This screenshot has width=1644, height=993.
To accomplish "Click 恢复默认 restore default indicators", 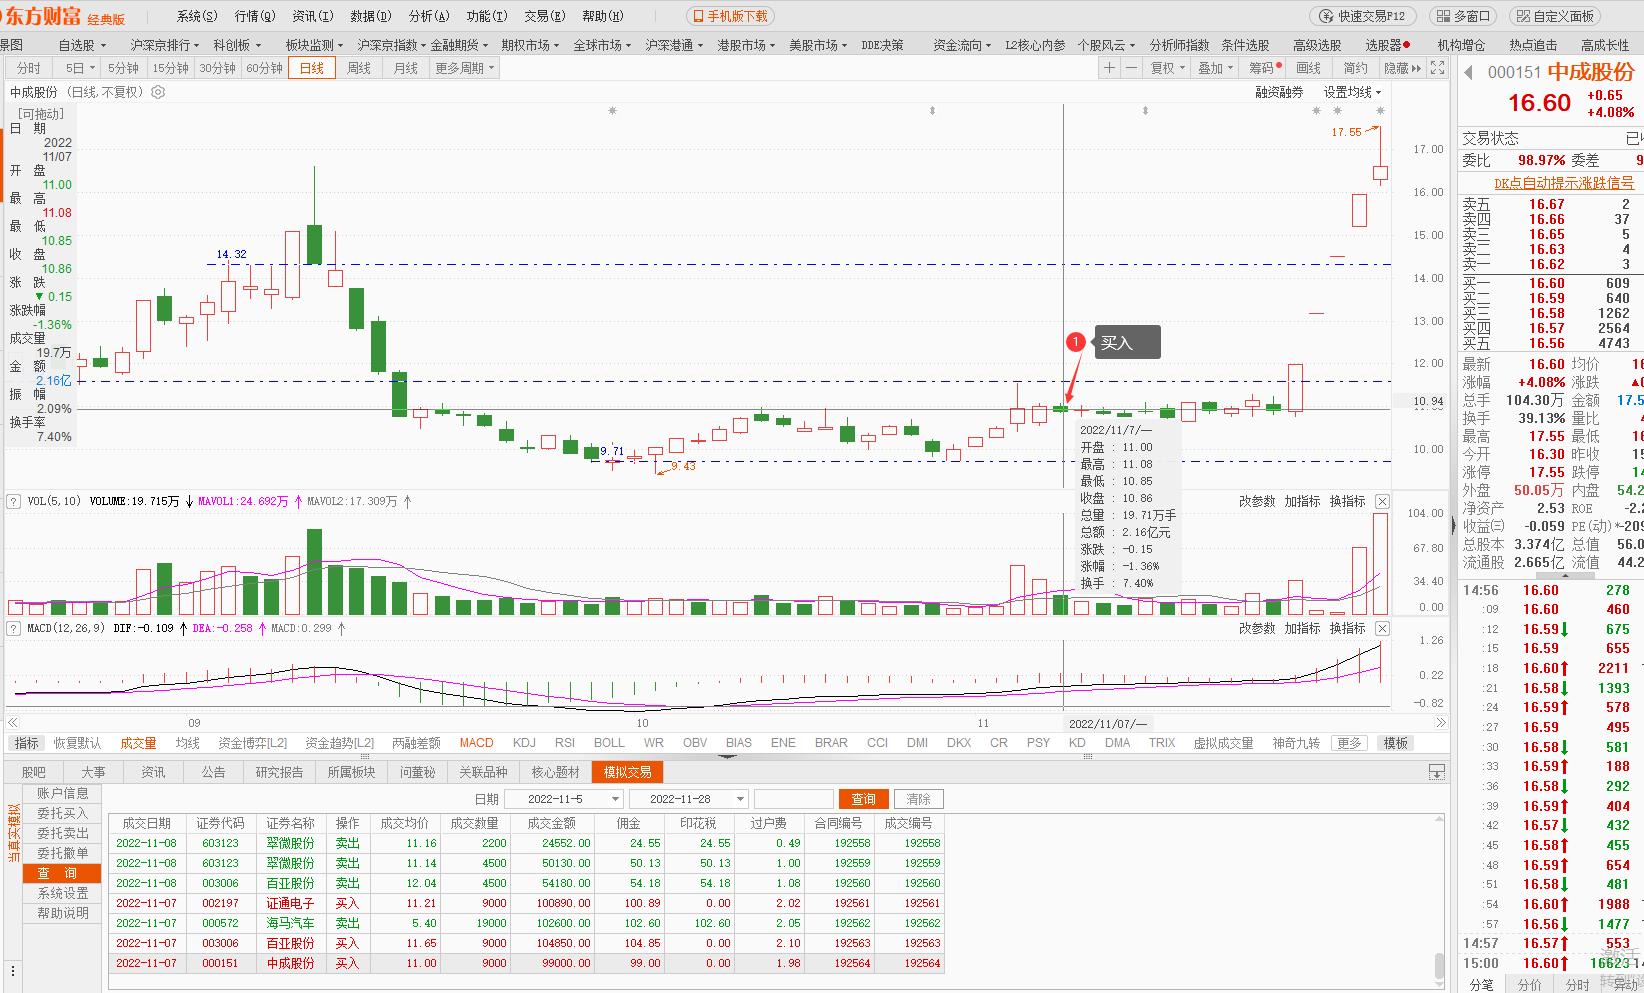I will (77, 743).
